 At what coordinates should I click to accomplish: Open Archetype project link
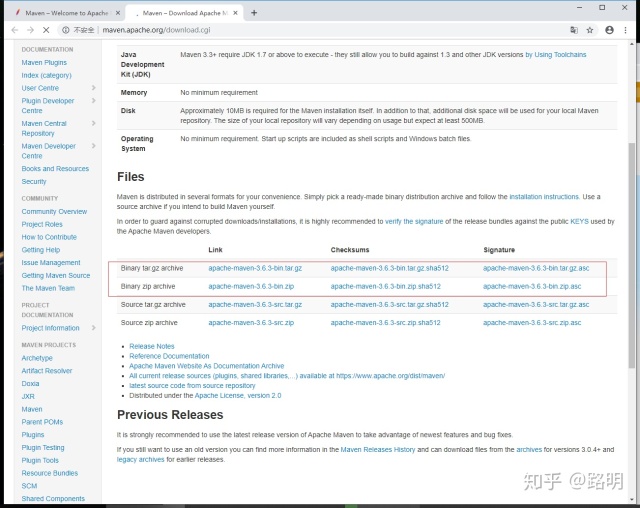(37, 358)
